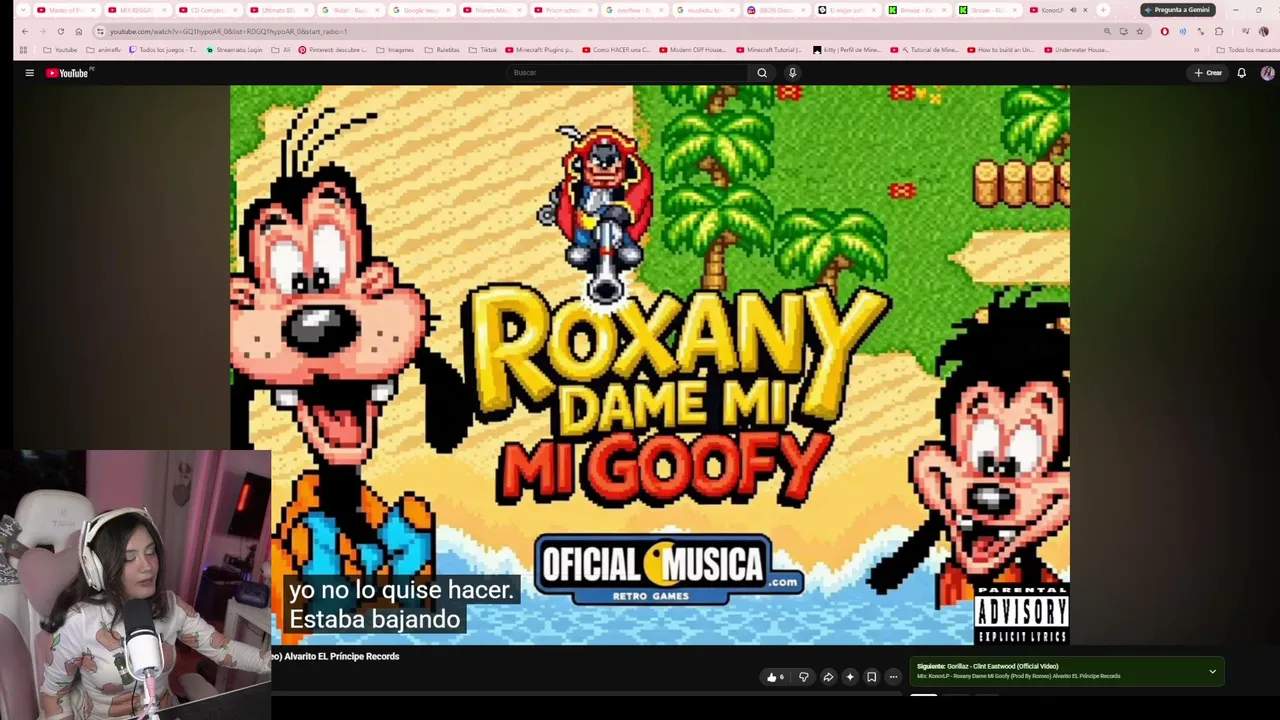Save video with the bookmark icon

[x=871, y=677]
